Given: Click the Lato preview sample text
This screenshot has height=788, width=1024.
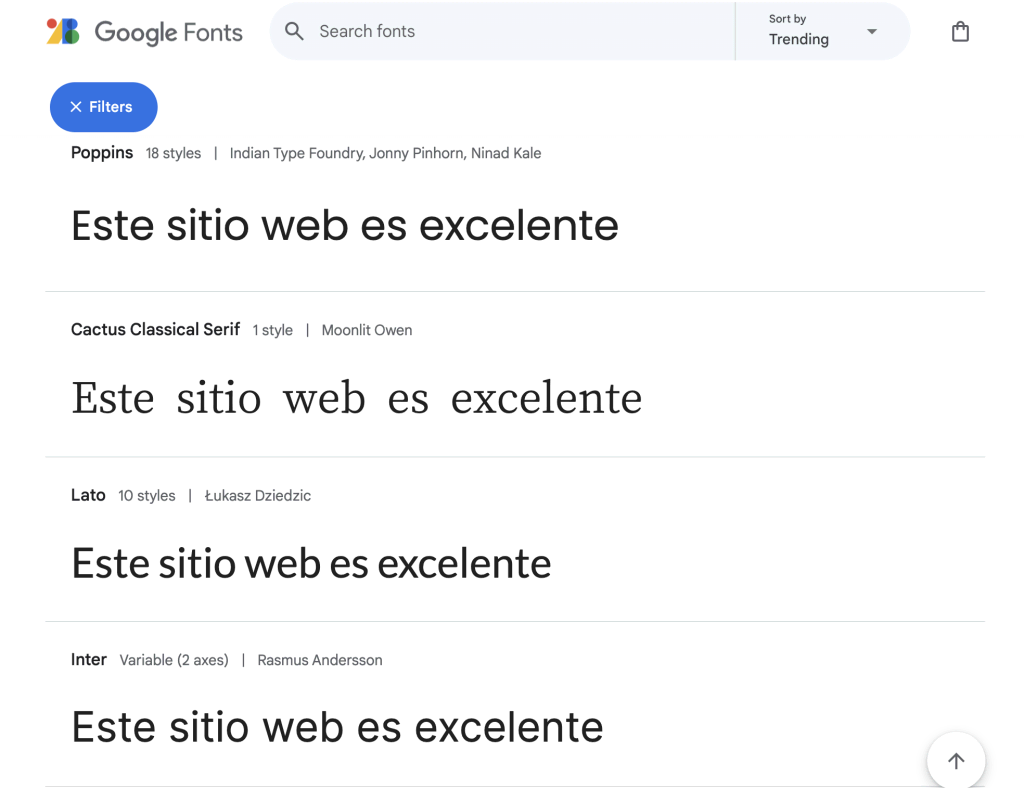Looking at the screenshot, I should (311, 564).
